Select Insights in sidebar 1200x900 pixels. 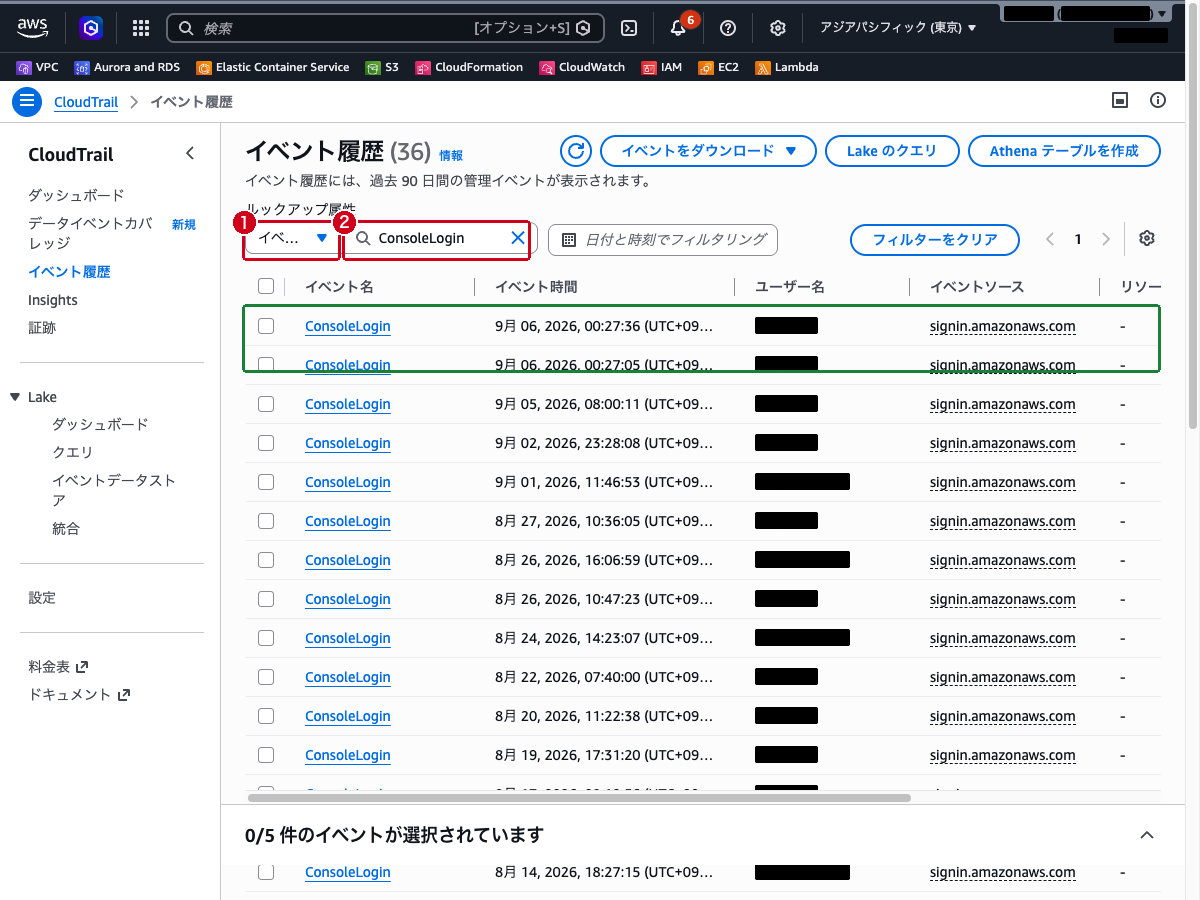coord(53,300)
